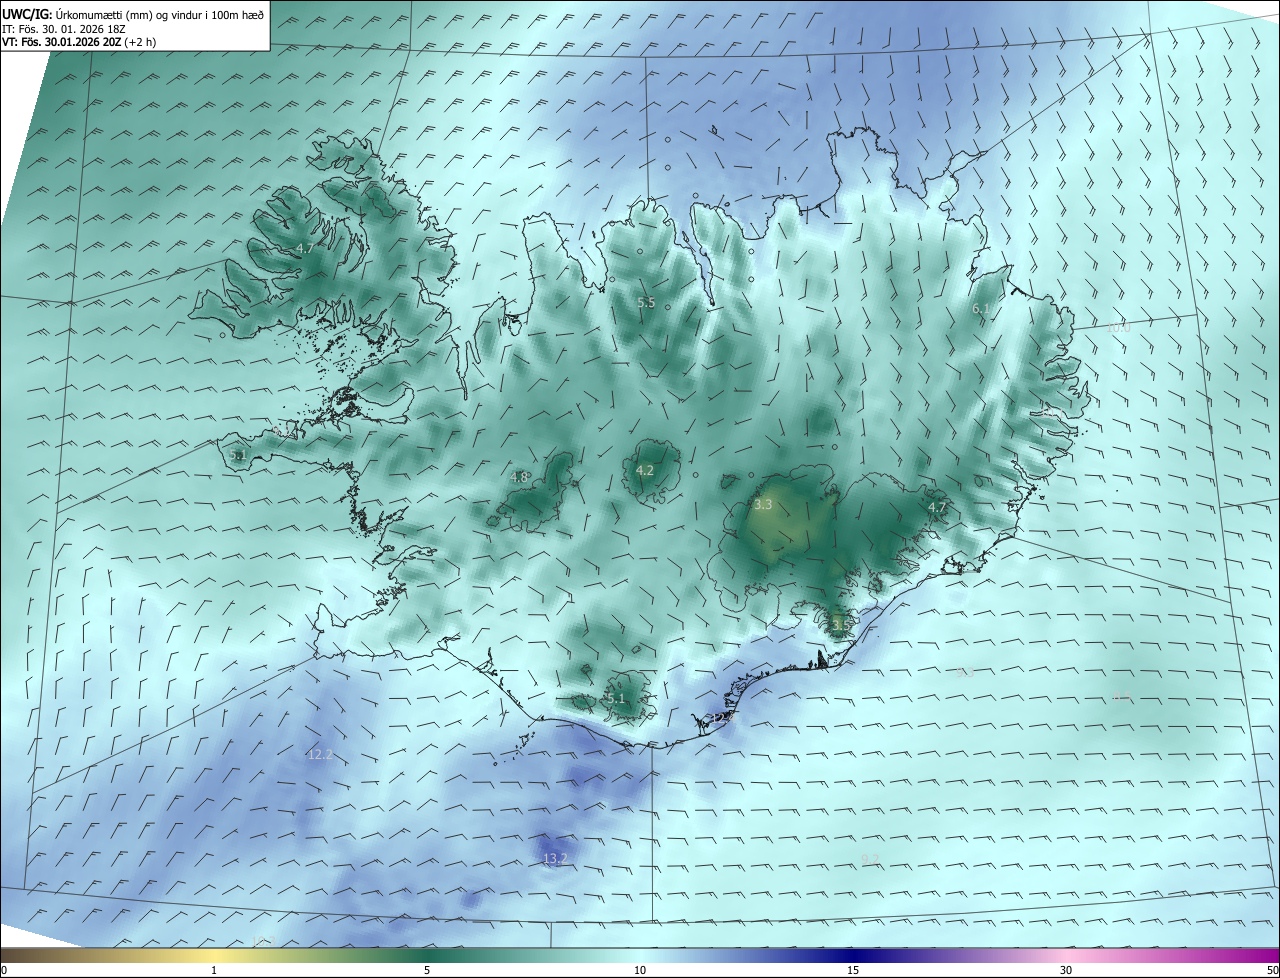Screen dimensions: 1280x978
Task: Click the 50 tick on the colour scale
Action: (1272, 970)
